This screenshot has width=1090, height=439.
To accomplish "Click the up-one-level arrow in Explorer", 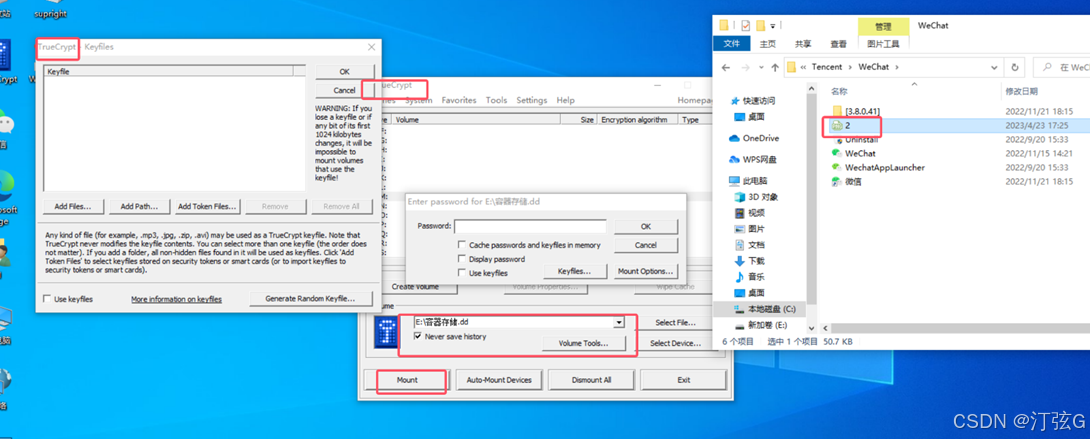I will tap(775, 67).
